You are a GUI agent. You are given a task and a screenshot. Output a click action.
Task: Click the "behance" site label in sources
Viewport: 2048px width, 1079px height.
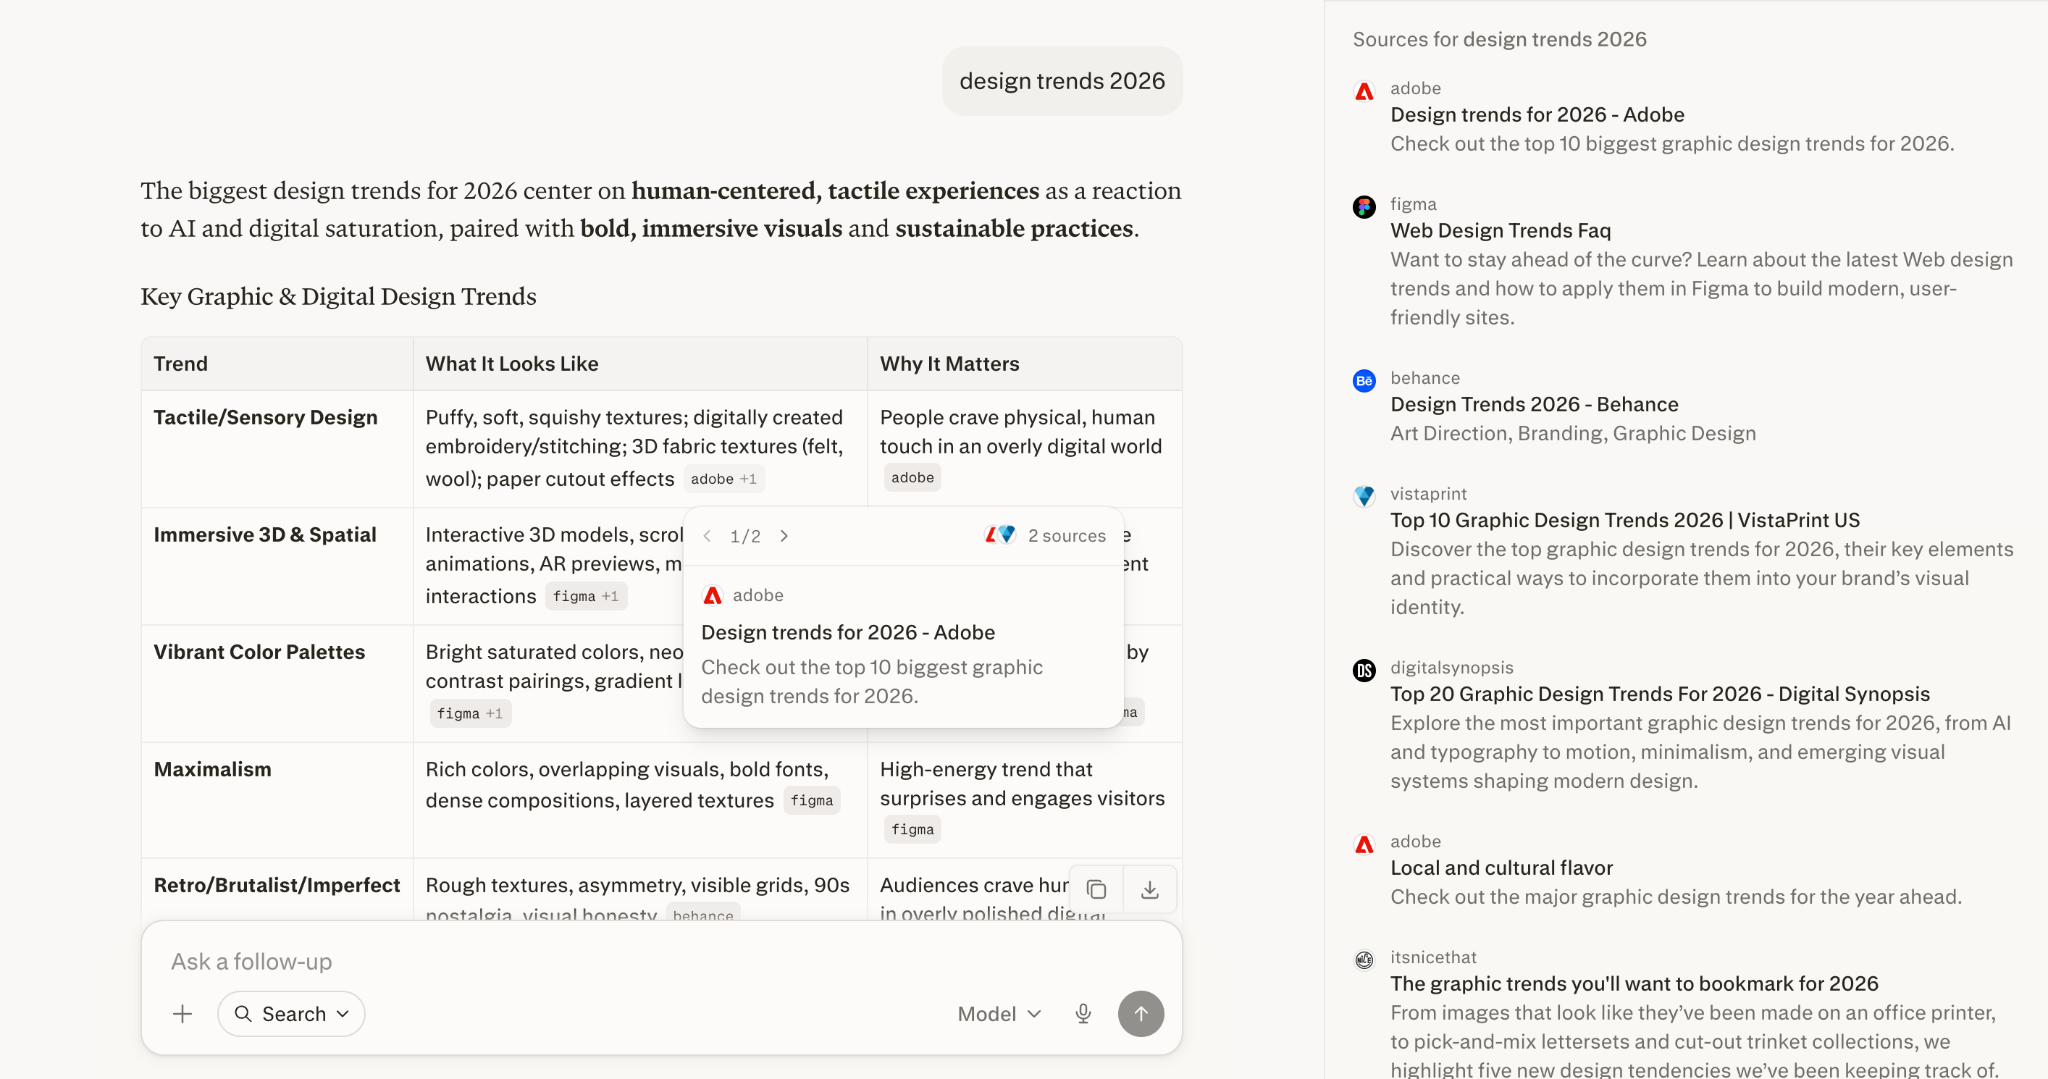[x=1425, y=378]
